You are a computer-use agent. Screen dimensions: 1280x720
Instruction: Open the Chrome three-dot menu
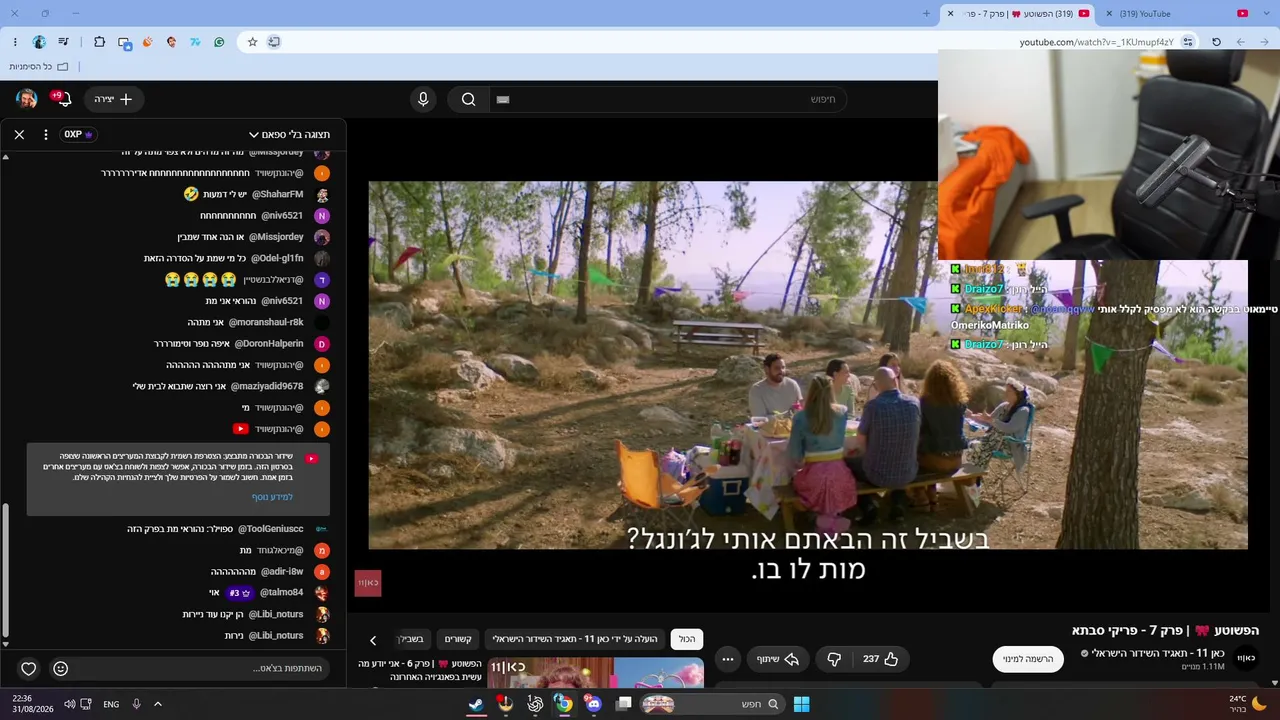point(15,42)
